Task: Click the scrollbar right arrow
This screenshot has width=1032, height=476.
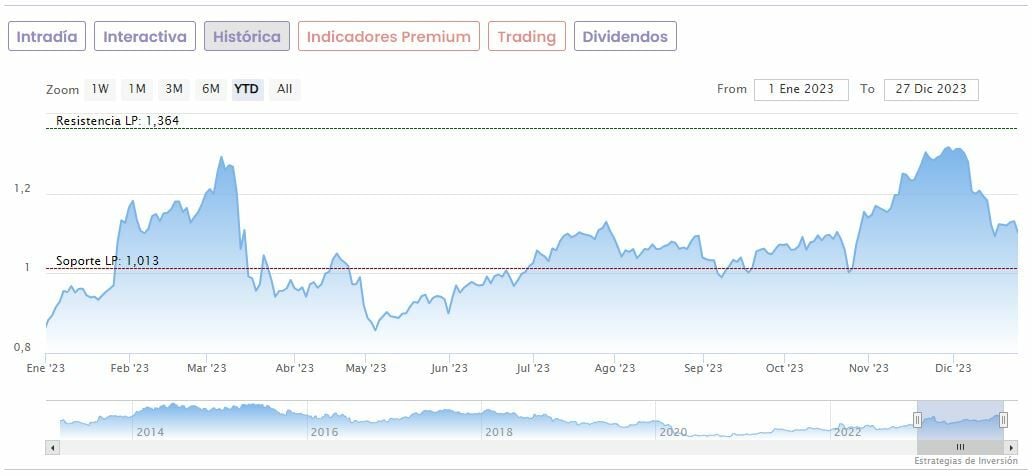Action: click(x=1011, y=447)
